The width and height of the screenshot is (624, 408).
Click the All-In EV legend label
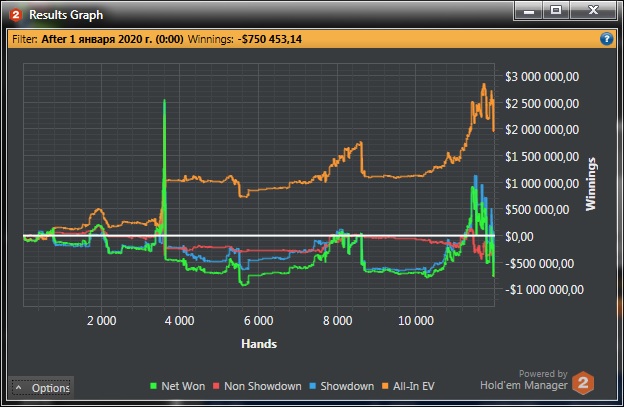(x=413, y=386)
